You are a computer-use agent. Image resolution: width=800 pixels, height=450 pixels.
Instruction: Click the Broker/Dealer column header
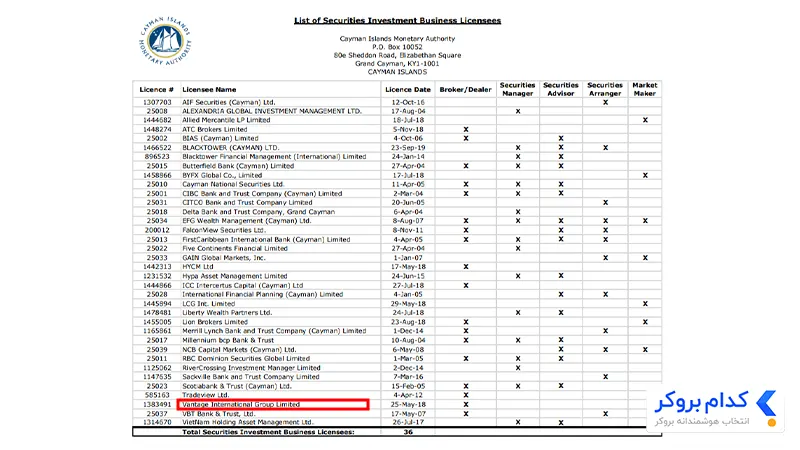[x=465, y=89]
